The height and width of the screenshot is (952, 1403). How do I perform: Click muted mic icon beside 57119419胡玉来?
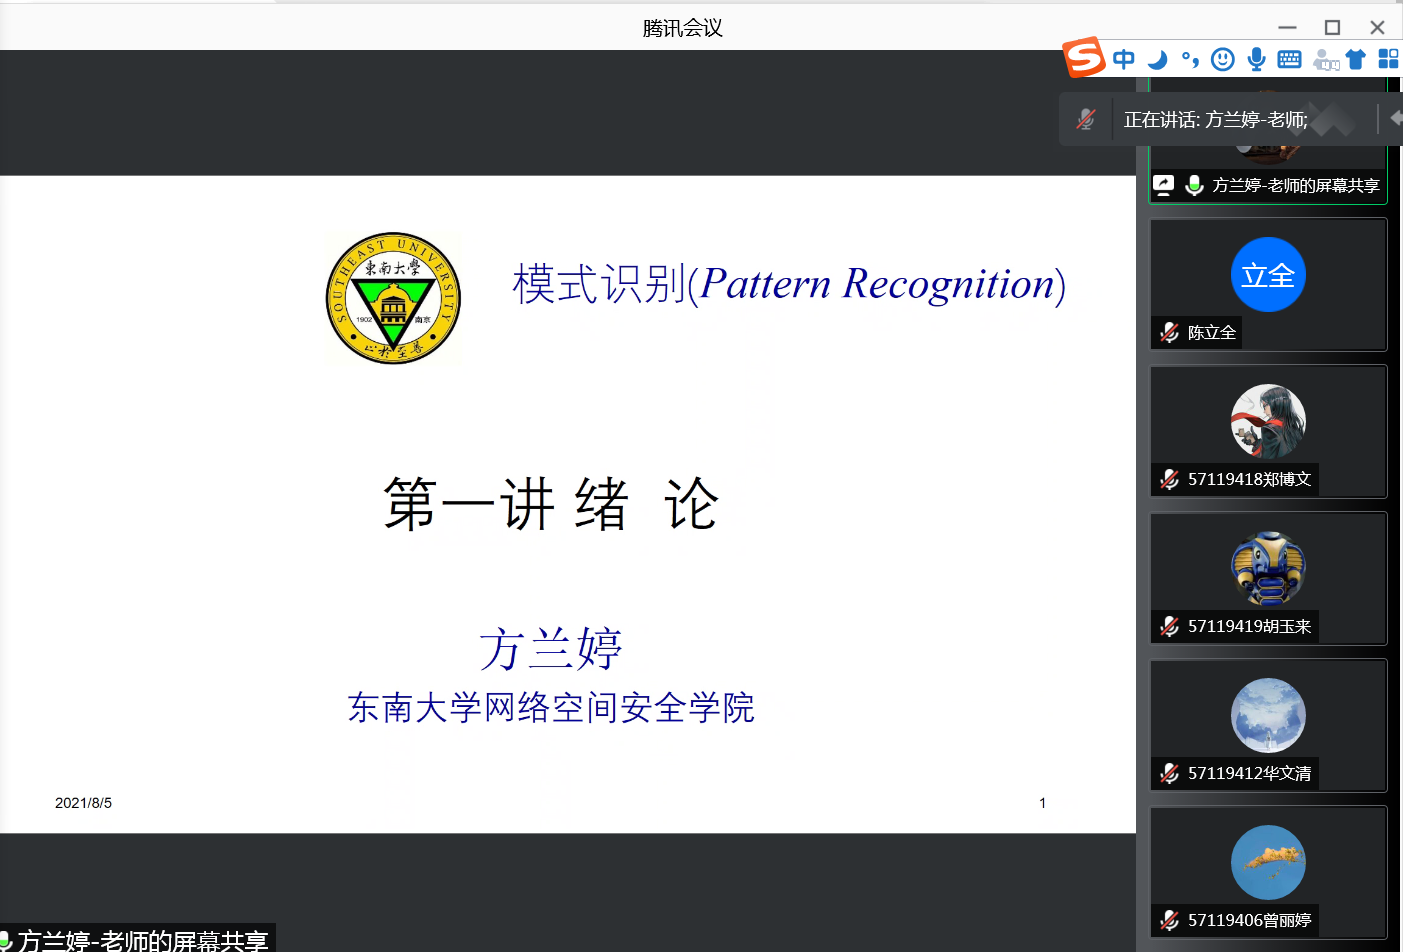[1169, 626]
